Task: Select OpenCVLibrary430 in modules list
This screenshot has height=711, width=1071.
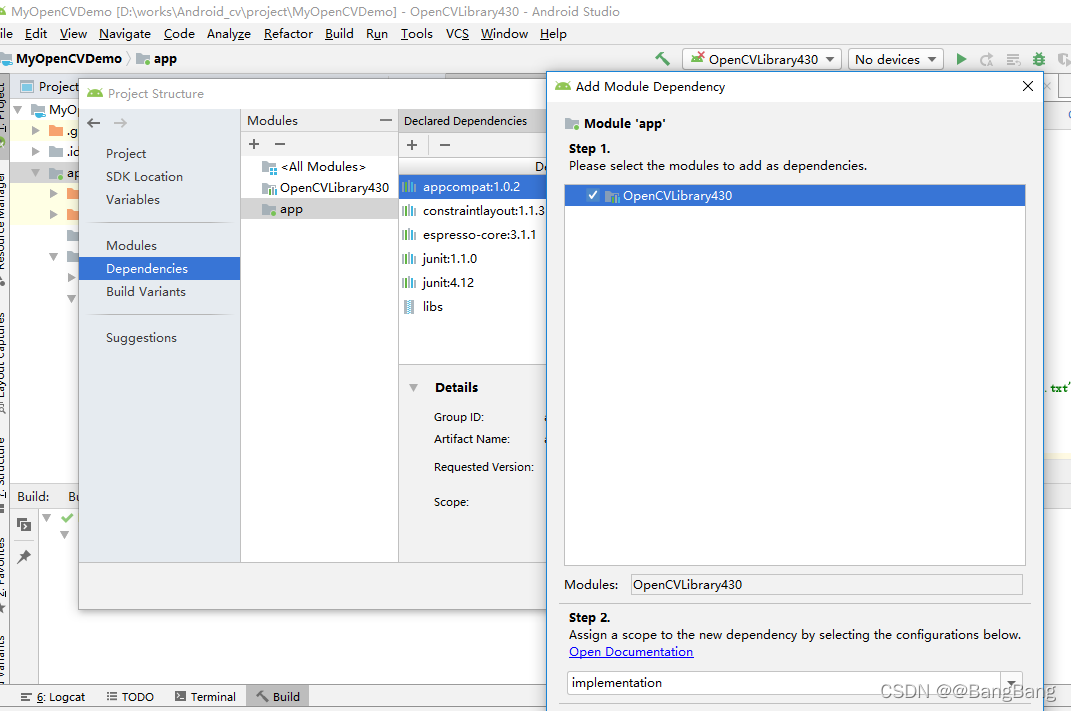Action: (x=320, y=188)
